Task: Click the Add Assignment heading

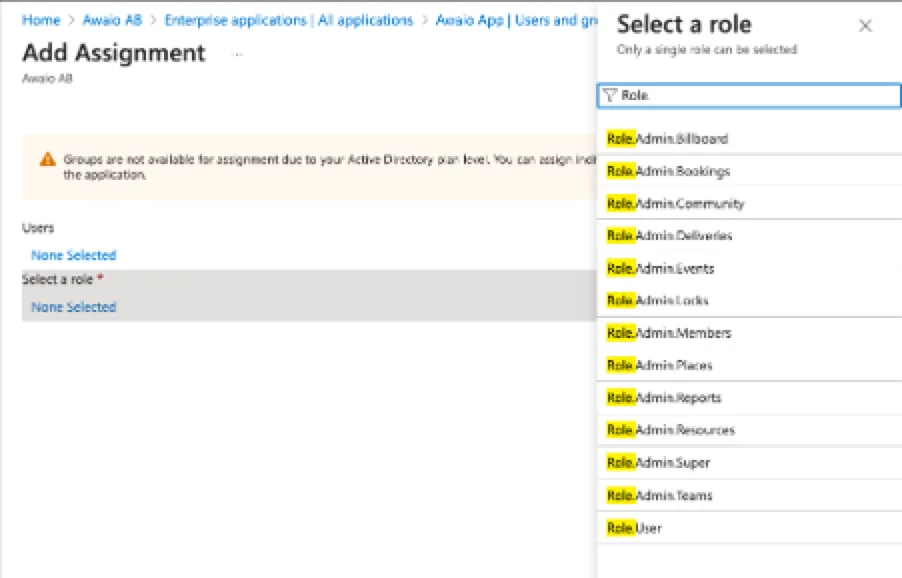Action: (114, 52)
